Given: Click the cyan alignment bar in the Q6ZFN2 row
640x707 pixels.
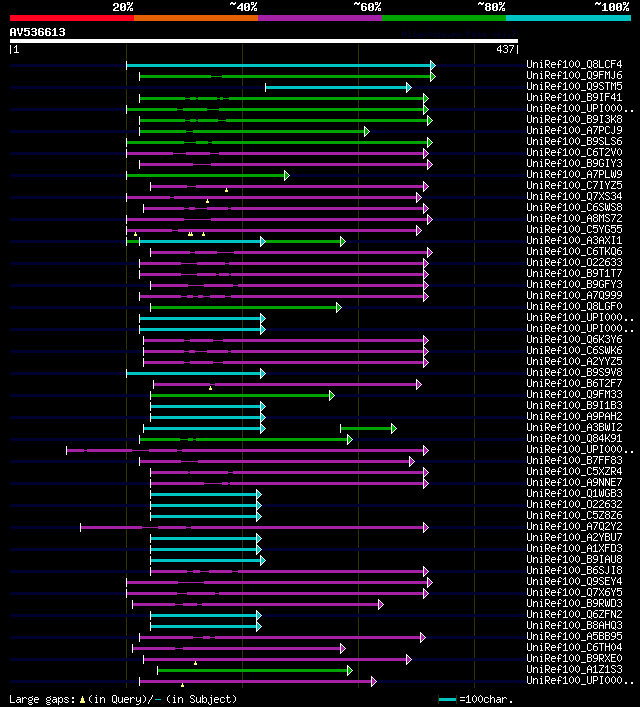Looking at the screenshot, I should point(206,615).
